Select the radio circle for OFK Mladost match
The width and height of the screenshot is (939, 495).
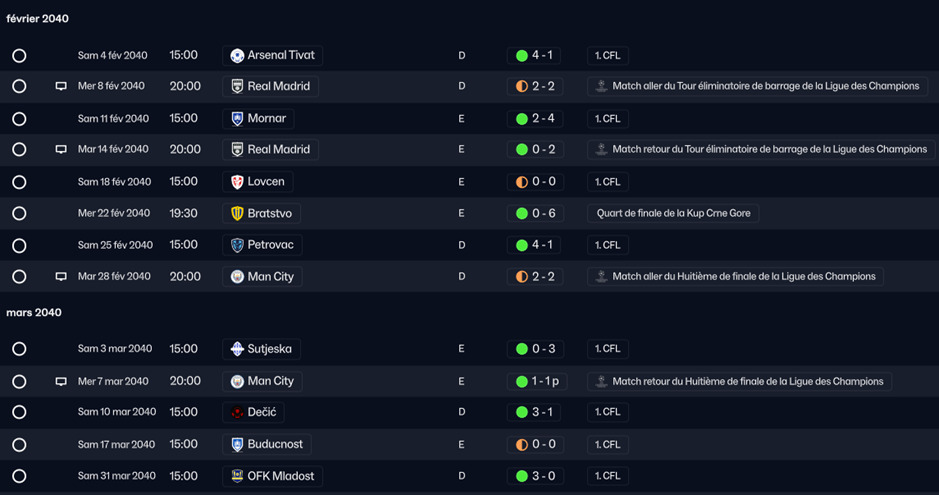[19, 476]
